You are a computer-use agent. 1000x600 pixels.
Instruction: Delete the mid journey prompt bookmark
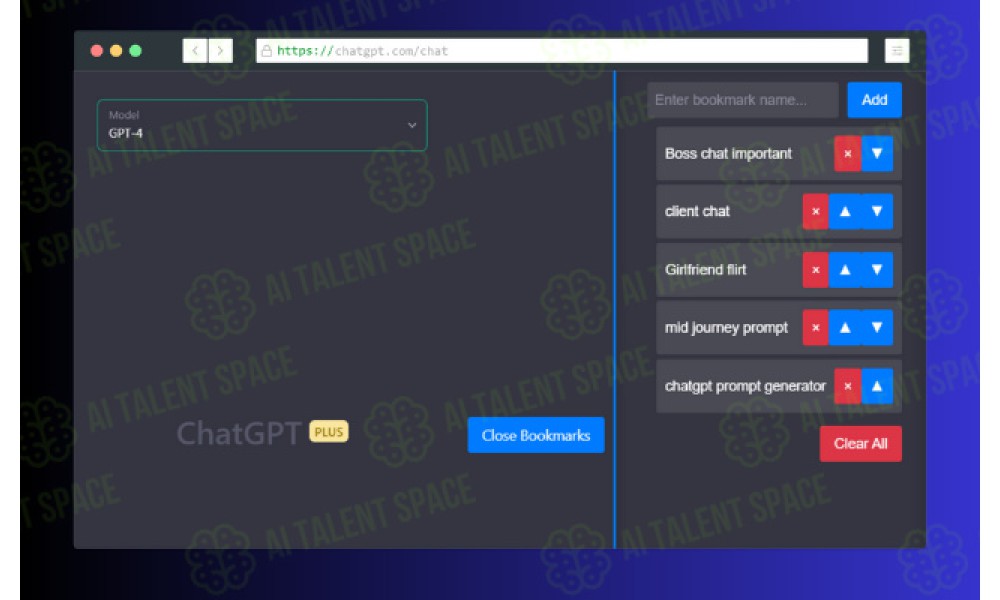click(x=816, y=328)
